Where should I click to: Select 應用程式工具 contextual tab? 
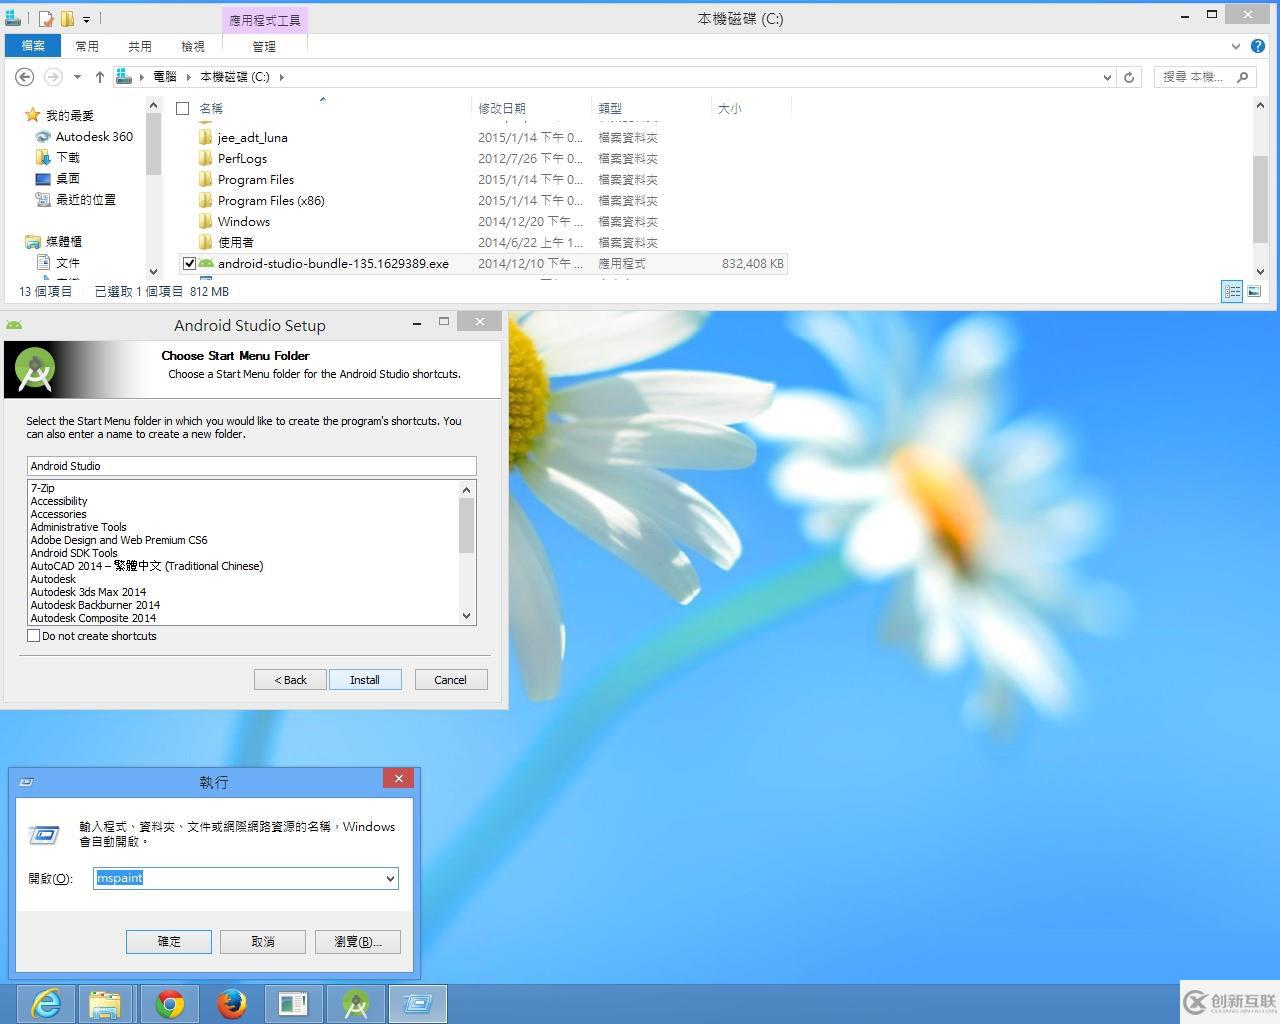(265, 20)
